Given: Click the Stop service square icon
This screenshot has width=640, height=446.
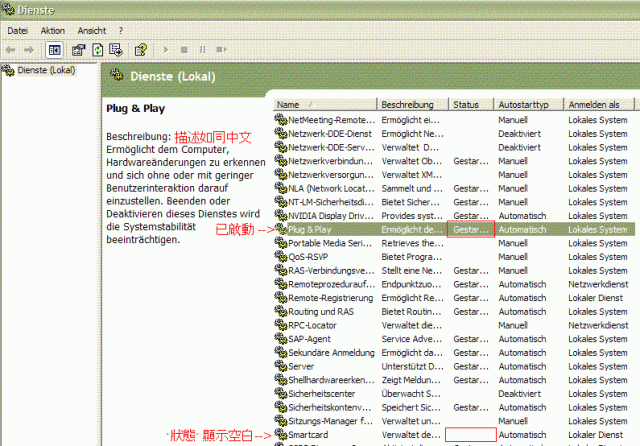Looking at the screenshot, I should (x=184, y=50).
